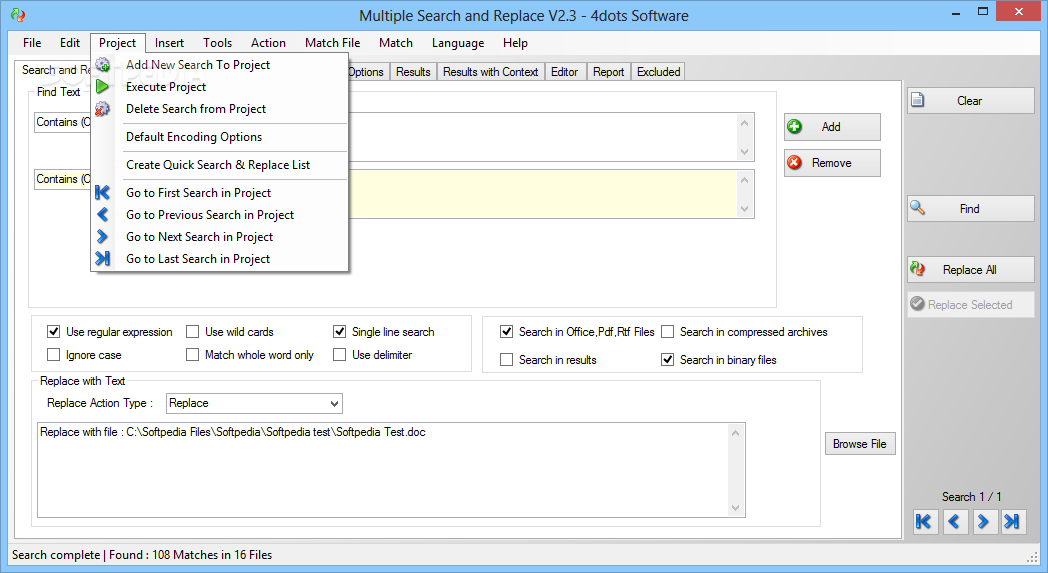The width and height of the screenshot is (1048, 573).
Task: Click the Replace Selected button
Action: 970,304
